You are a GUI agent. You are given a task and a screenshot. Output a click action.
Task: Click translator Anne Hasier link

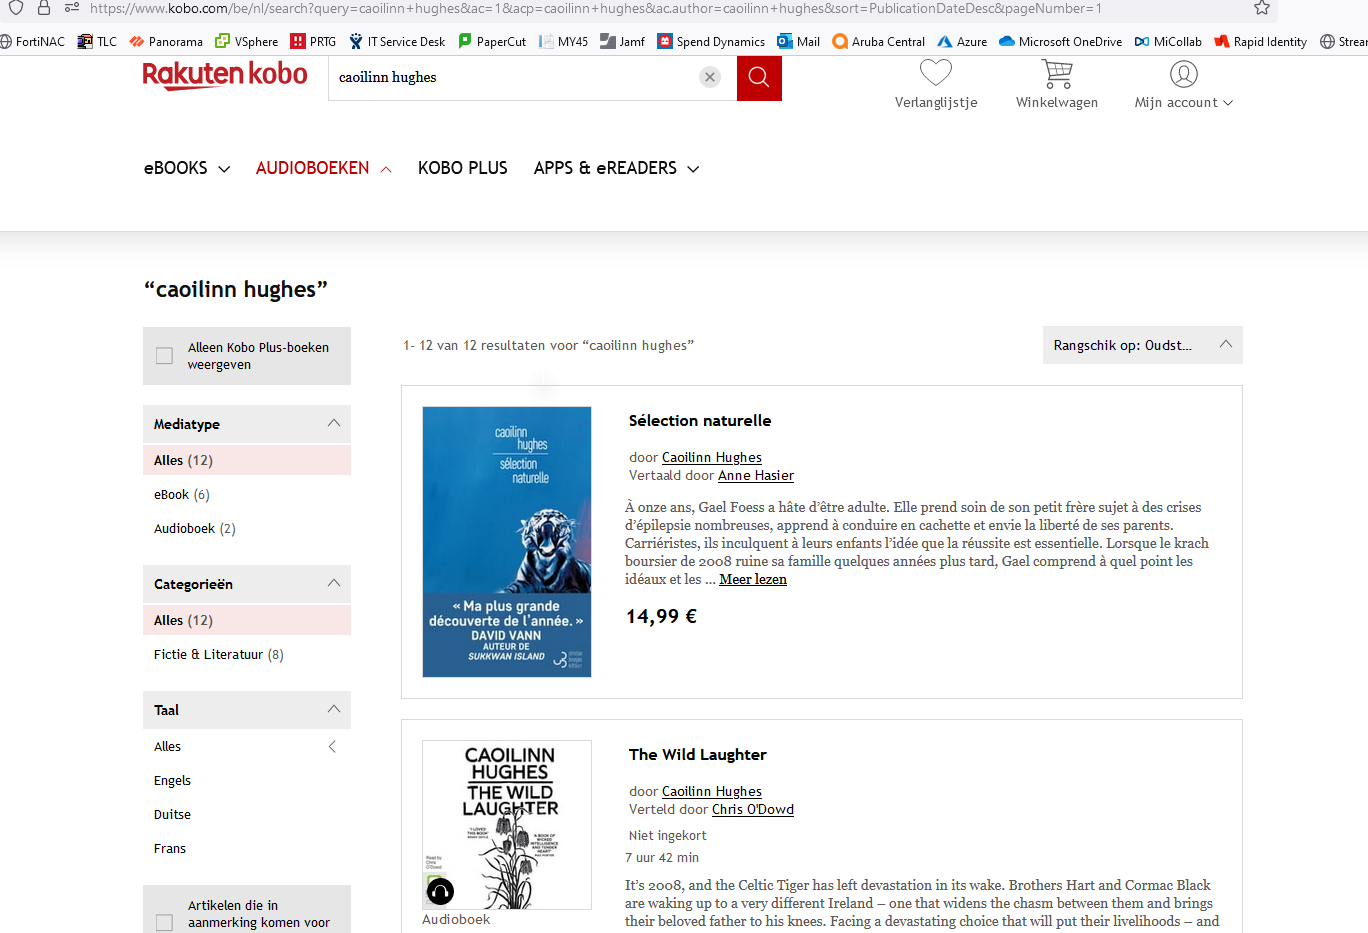[756, 475]
